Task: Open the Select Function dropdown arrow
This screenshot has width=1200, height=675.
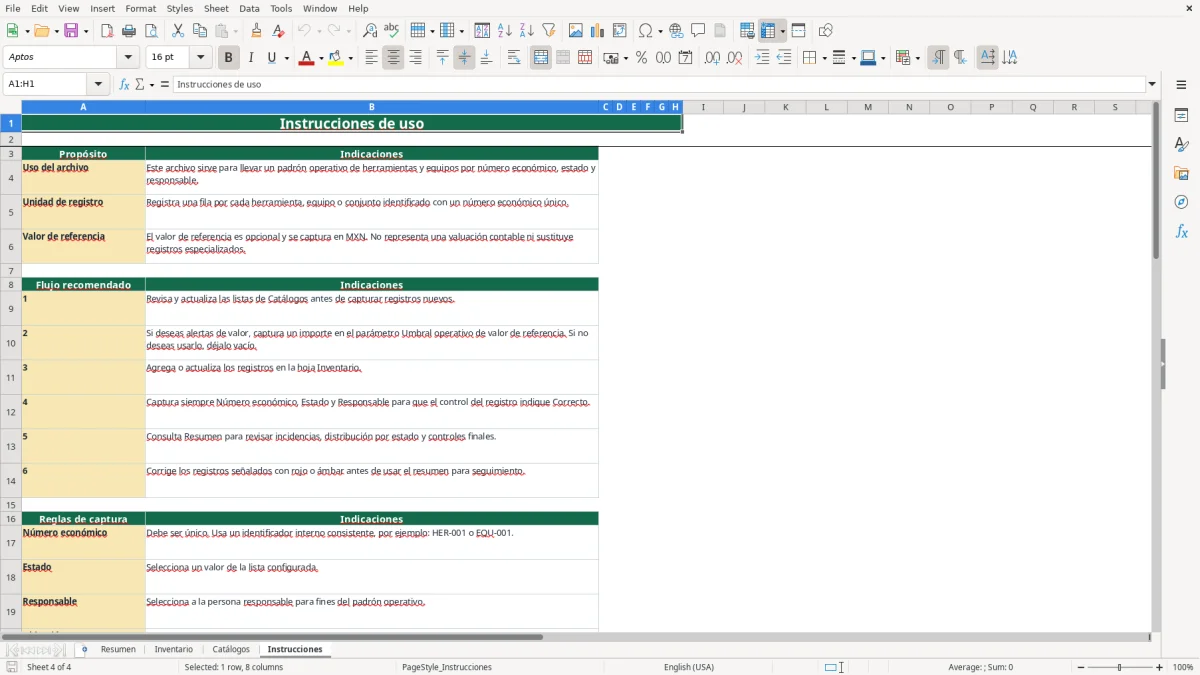Action: tap(152, 84)
